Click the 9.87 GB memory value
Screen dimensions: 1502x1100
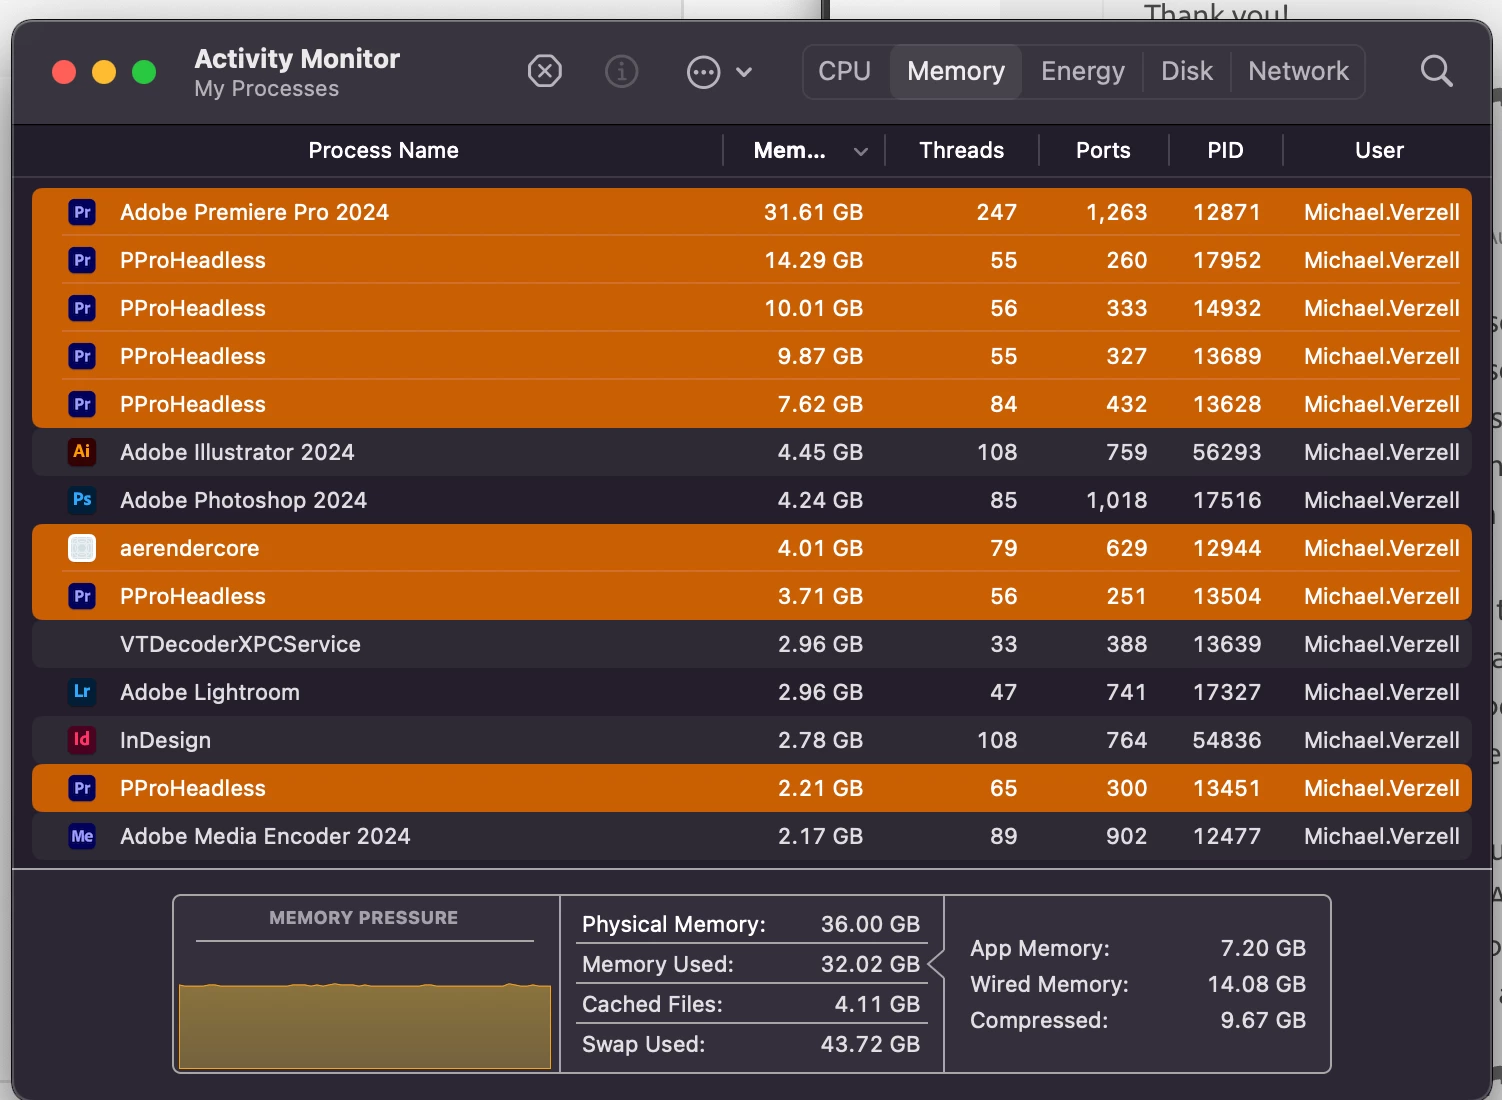tap(820, 356)
